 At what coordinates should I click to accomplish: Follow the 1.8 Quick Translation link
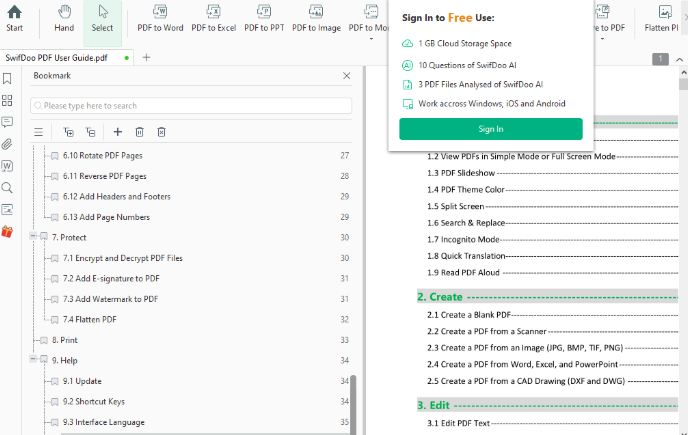point(466,256)
